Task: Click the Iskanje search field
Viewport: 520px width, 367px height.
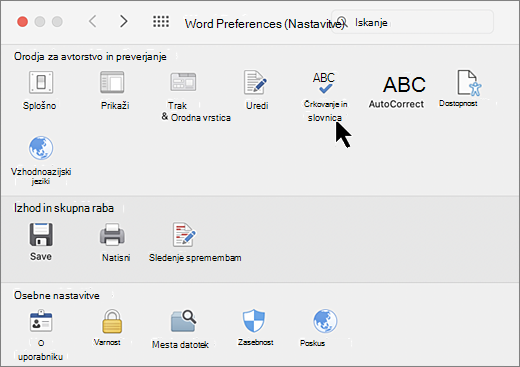Action: pos(412,22)
